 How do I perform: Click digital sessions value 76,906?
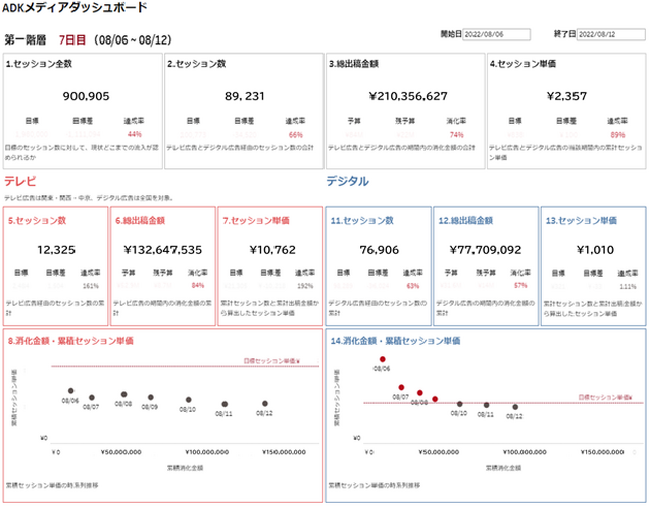tap(379, 250)
